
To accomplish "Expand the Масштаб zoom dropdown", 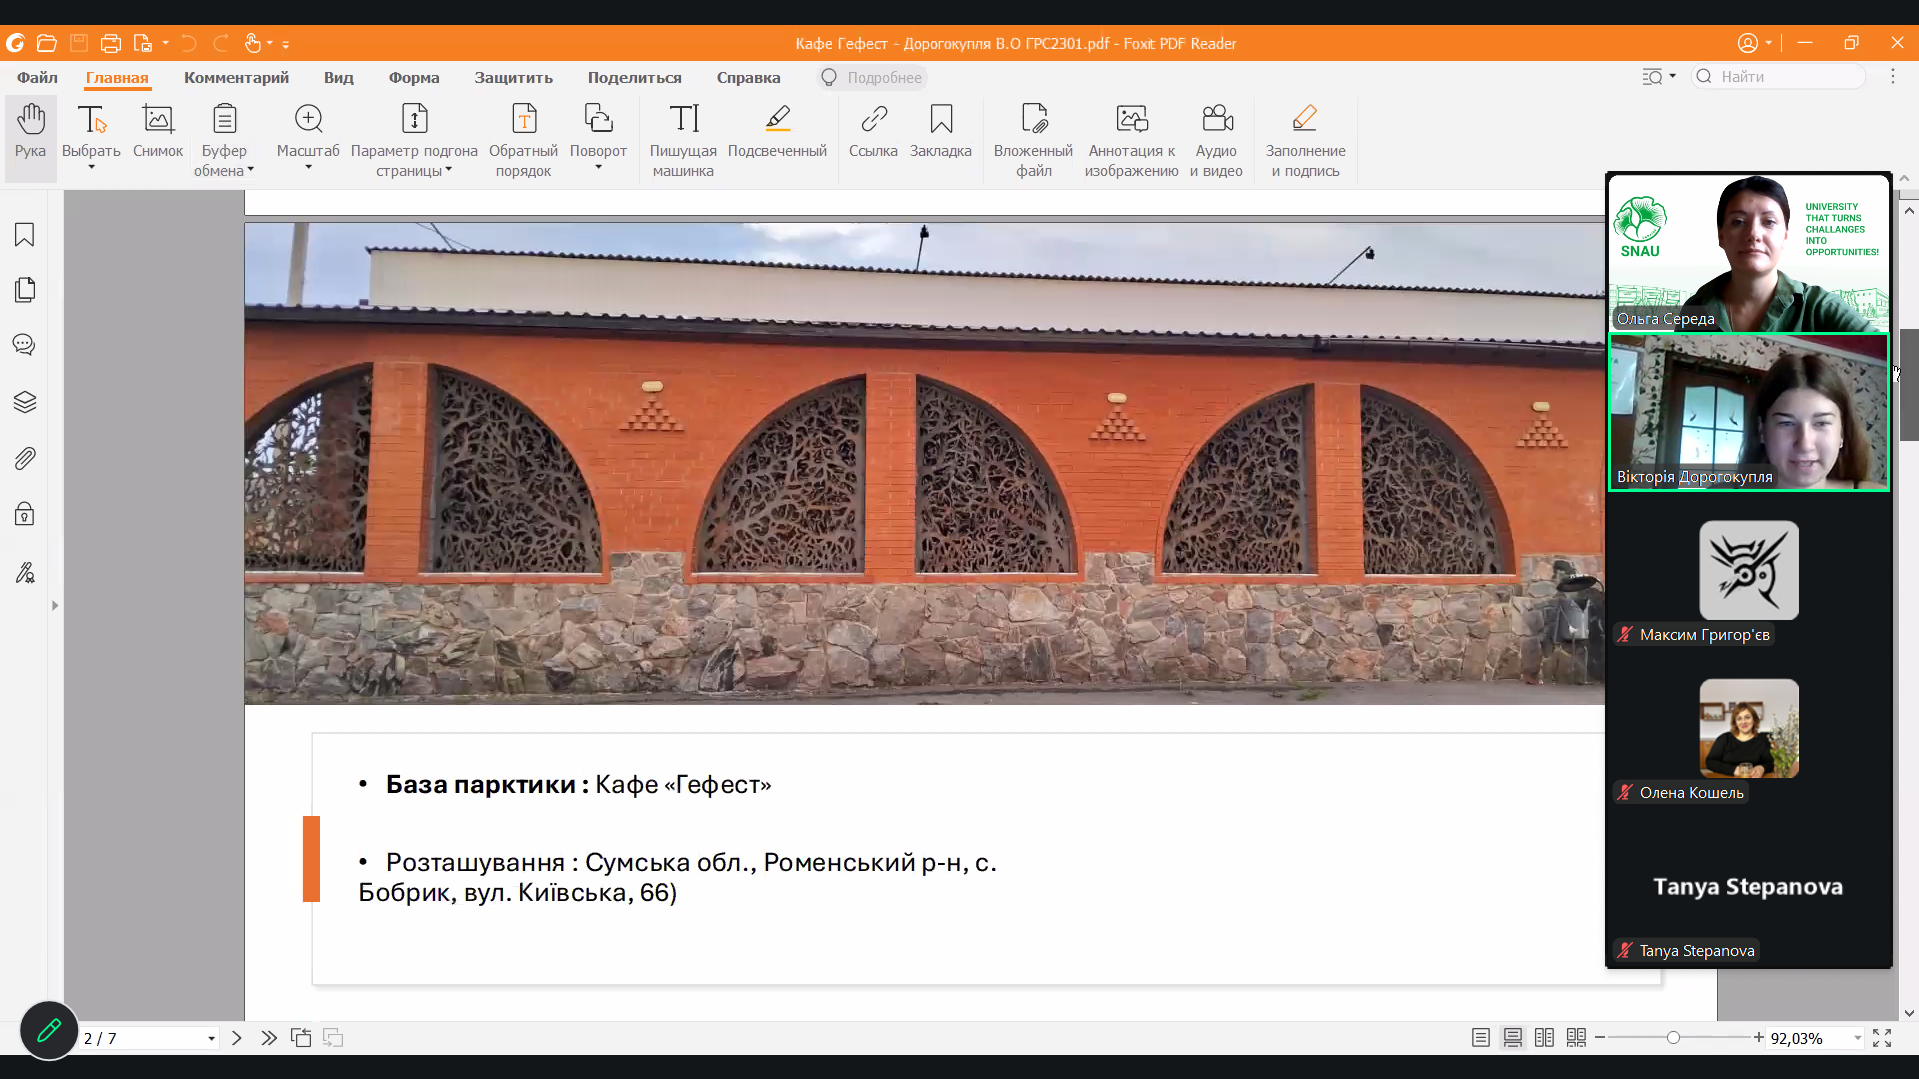I will click(308, 168).
